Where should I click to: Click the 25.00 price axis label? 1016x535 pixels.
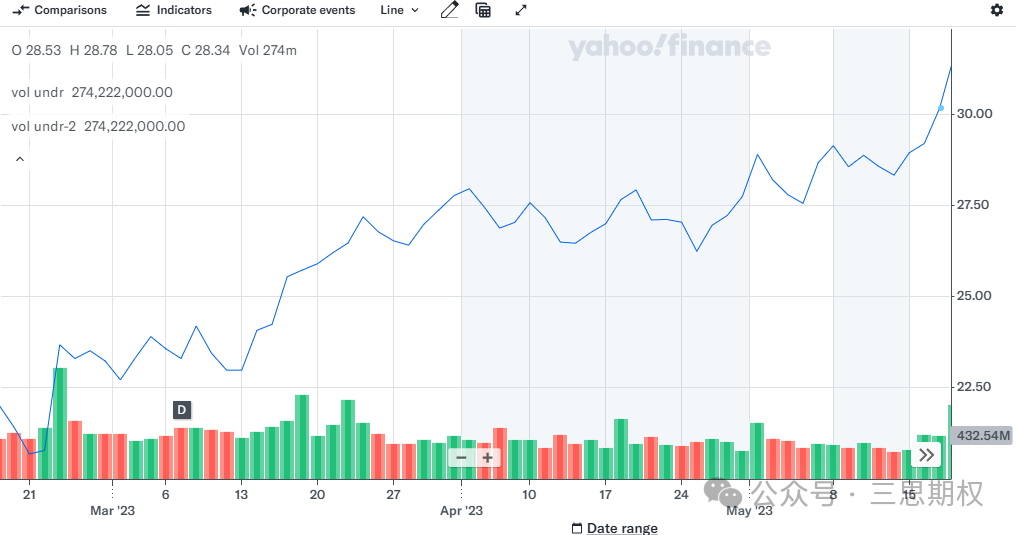[975, 296]
